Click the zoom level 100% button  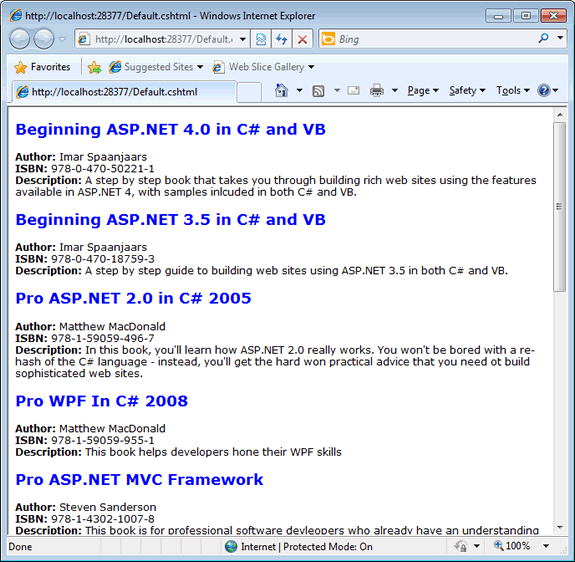point(513,546)
